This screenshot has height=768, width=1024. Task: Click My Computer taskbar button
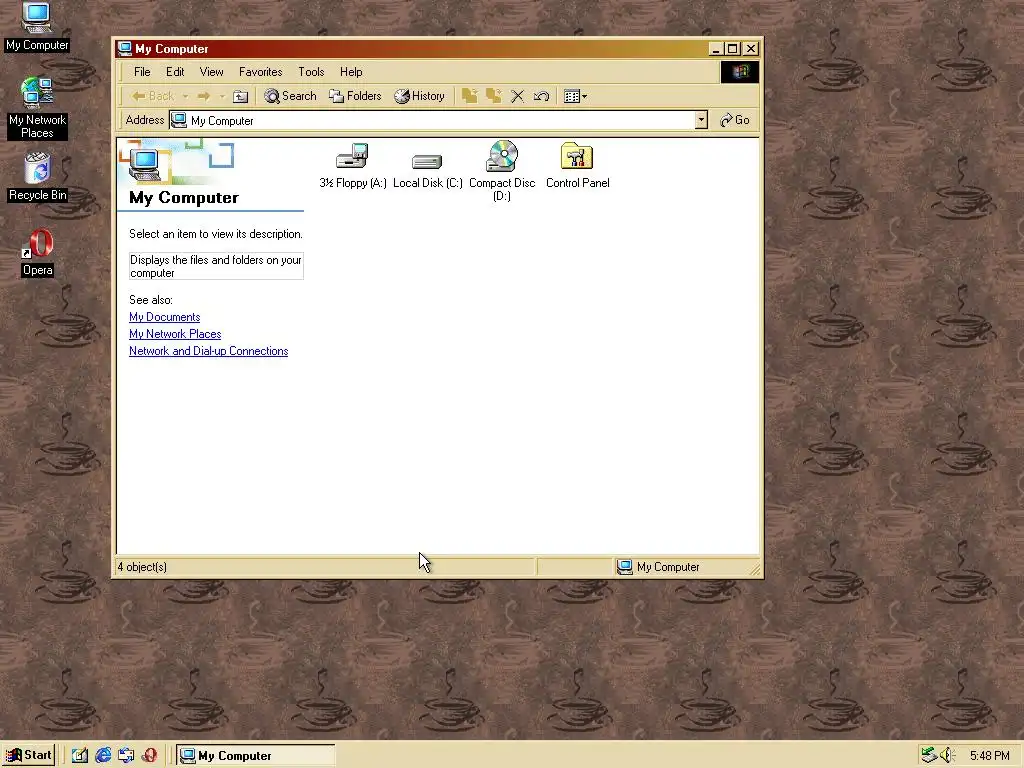point(256,756)
